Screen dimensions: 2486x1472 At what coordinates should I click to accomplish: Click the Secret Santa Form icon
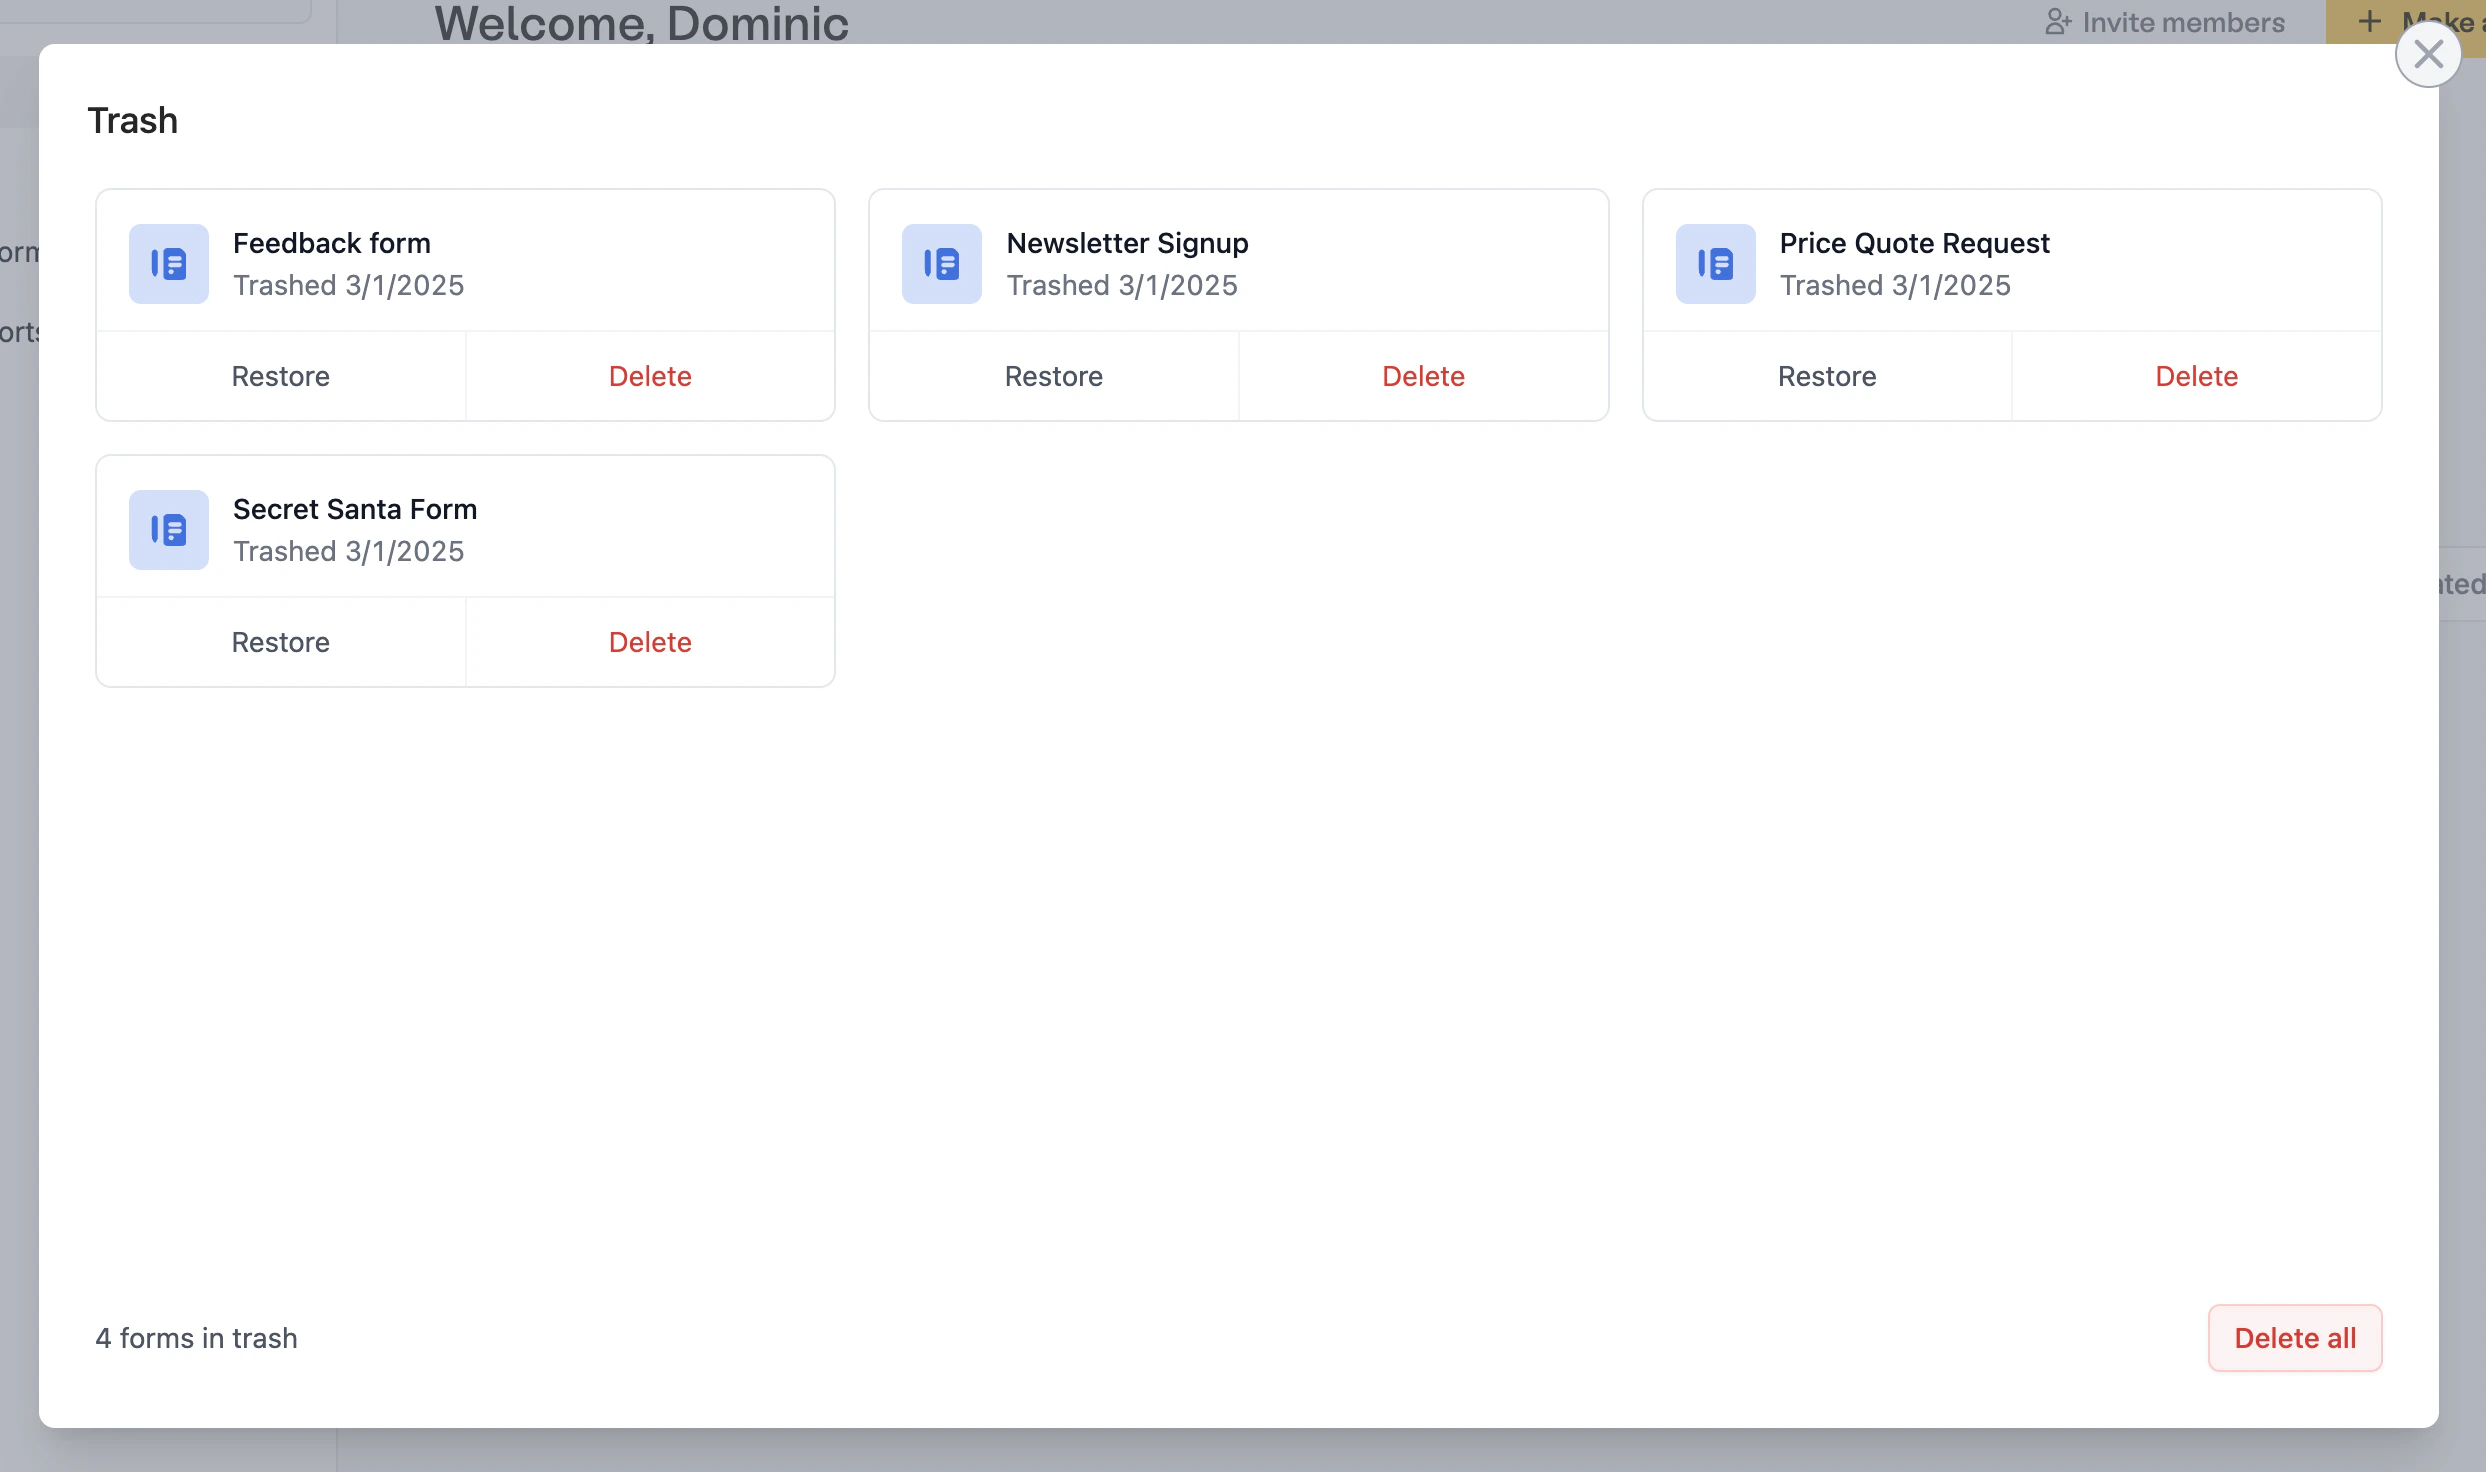(x=168, y=530)
